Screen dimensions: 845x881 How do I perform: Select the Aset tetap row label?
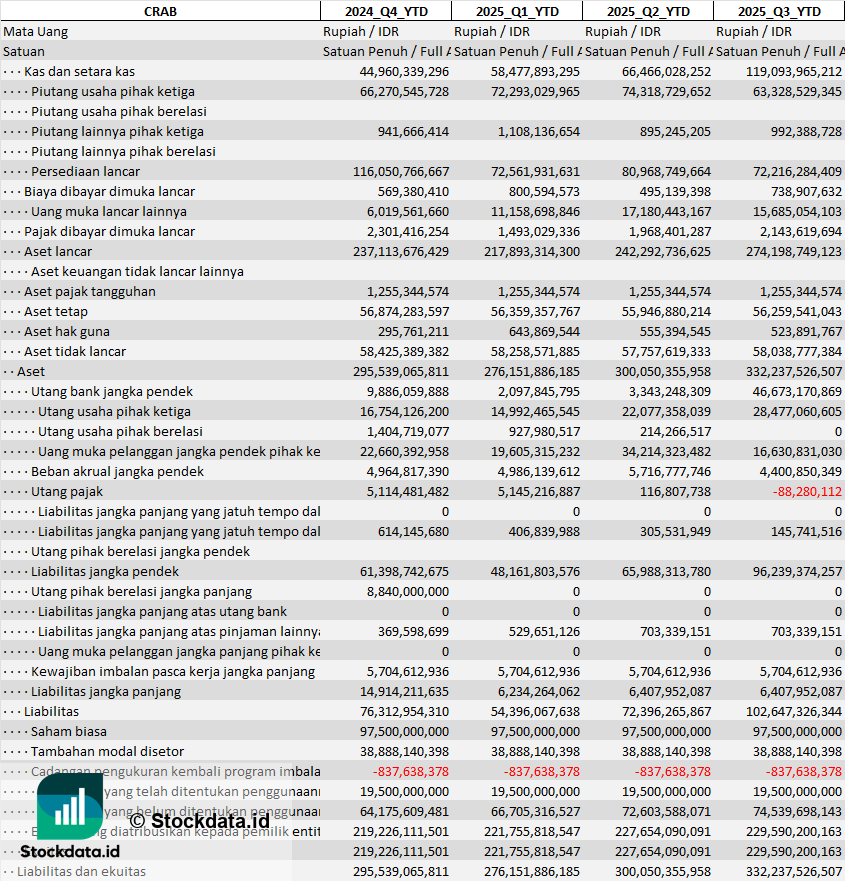56,311
